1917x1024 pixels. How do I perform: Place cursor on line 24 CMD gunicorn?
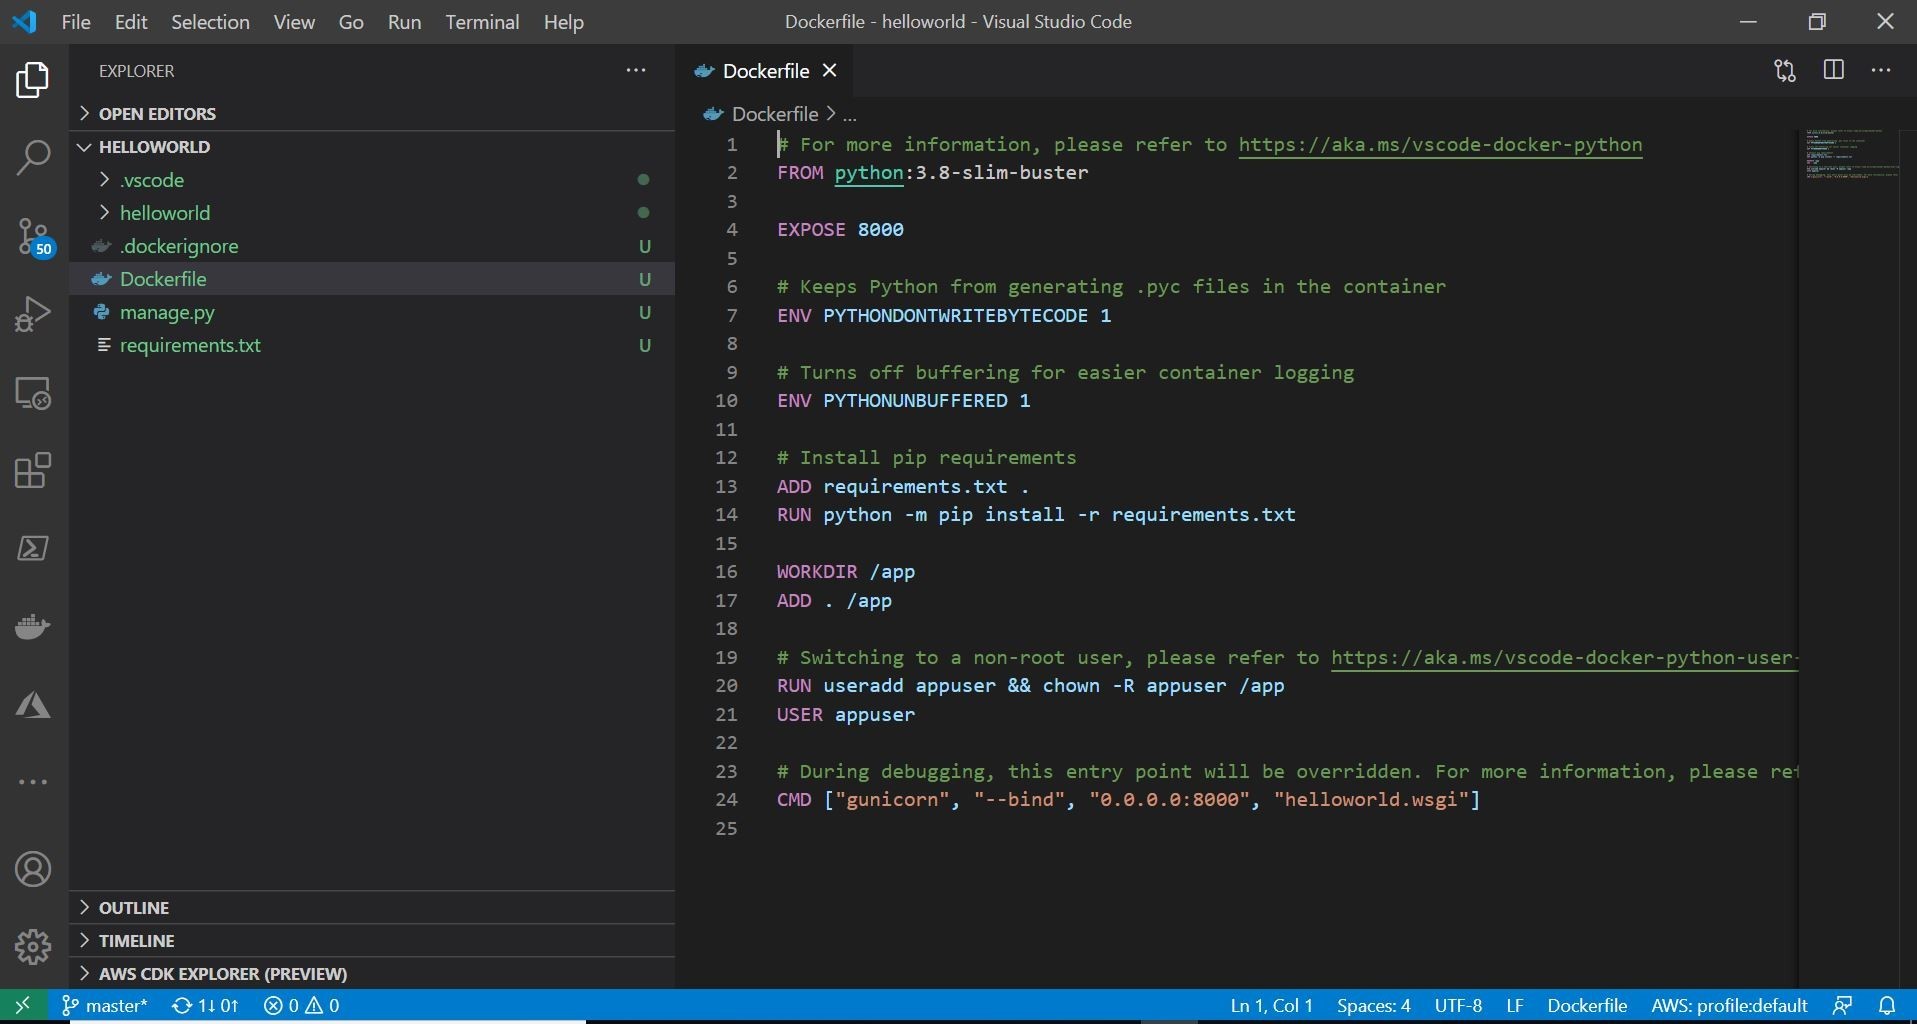[x=1128, y=800]
